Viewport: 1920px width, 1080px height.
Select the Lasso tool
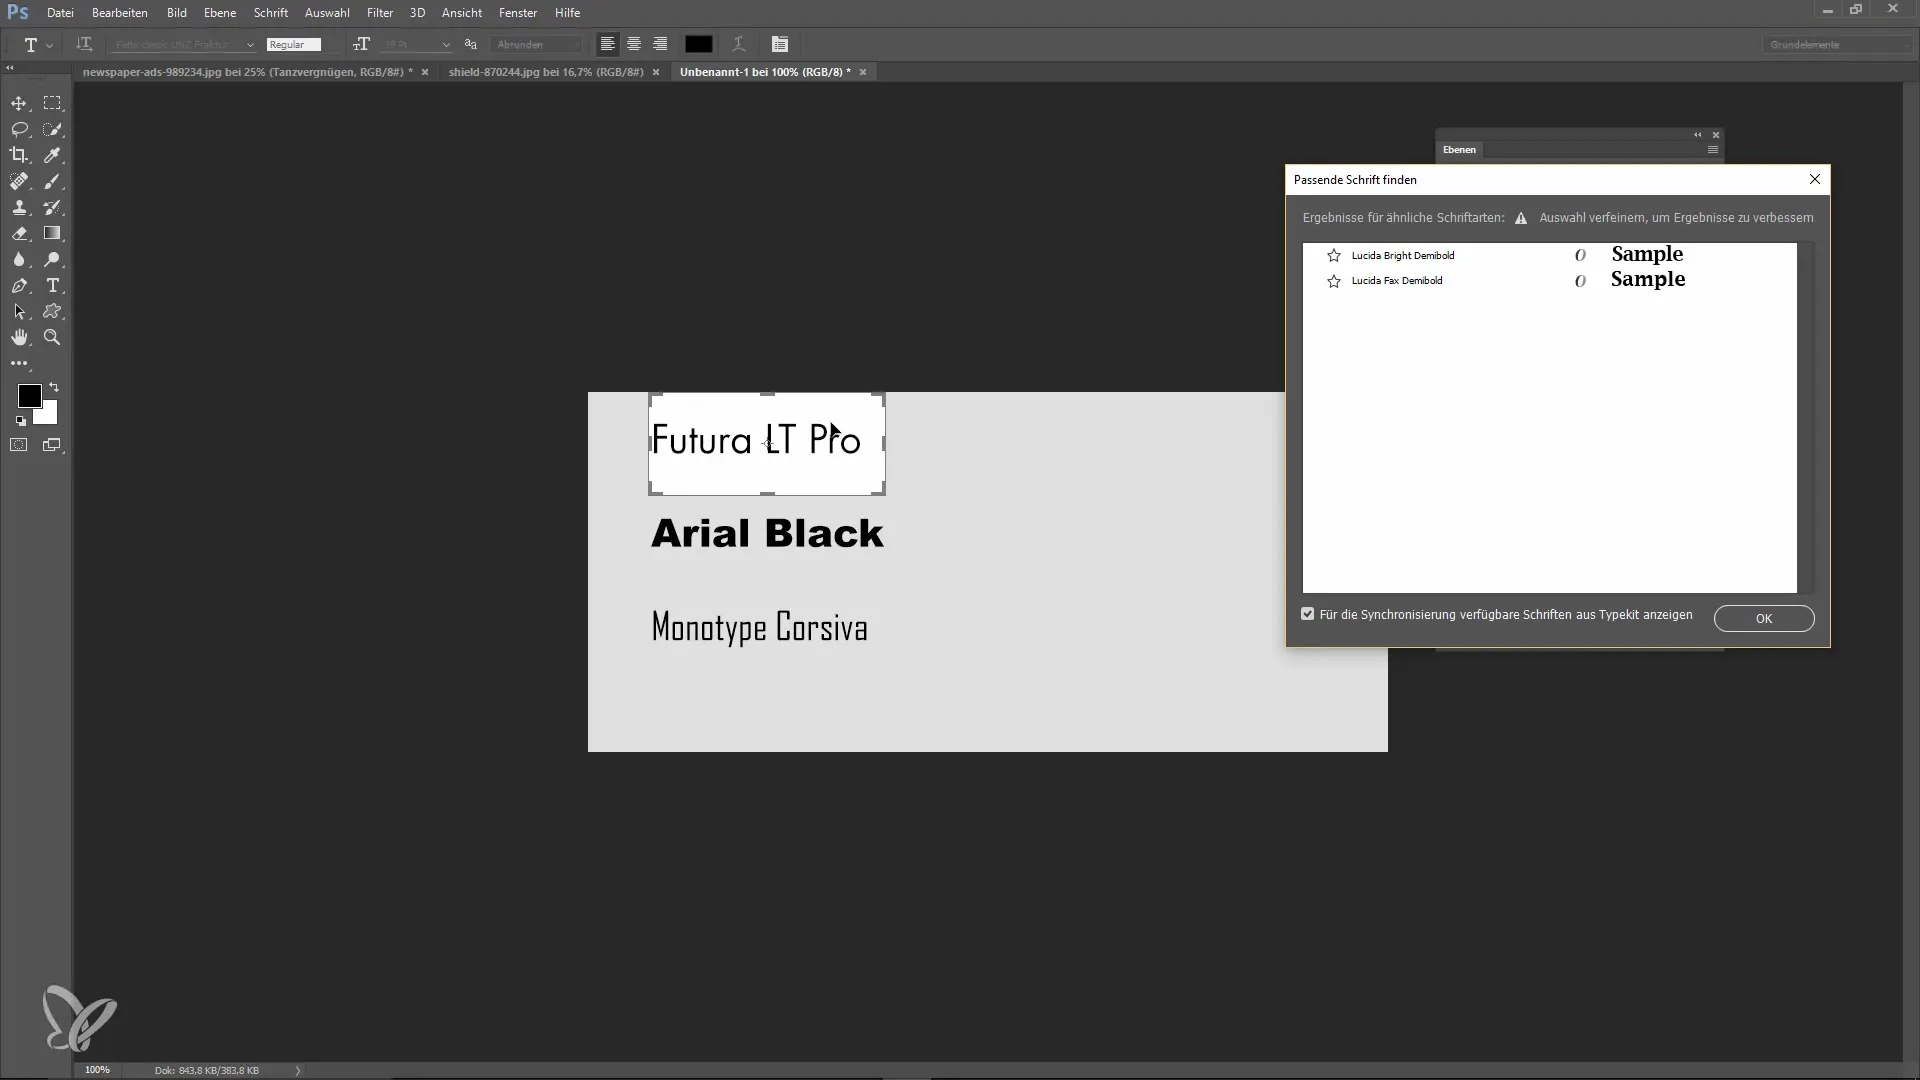pyautogui.click(x=19, y=129)
